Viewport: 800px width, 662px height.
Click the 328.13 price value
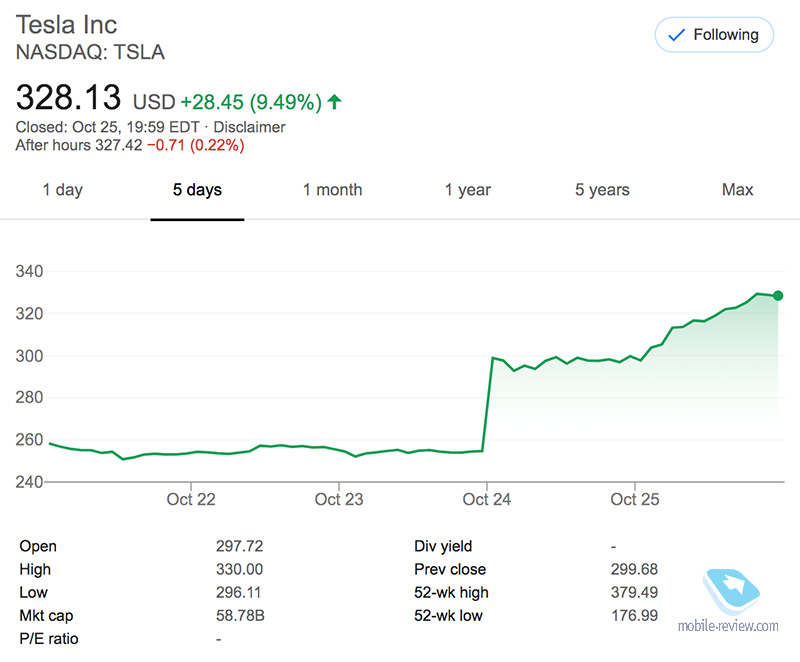(x=68, y=97)
